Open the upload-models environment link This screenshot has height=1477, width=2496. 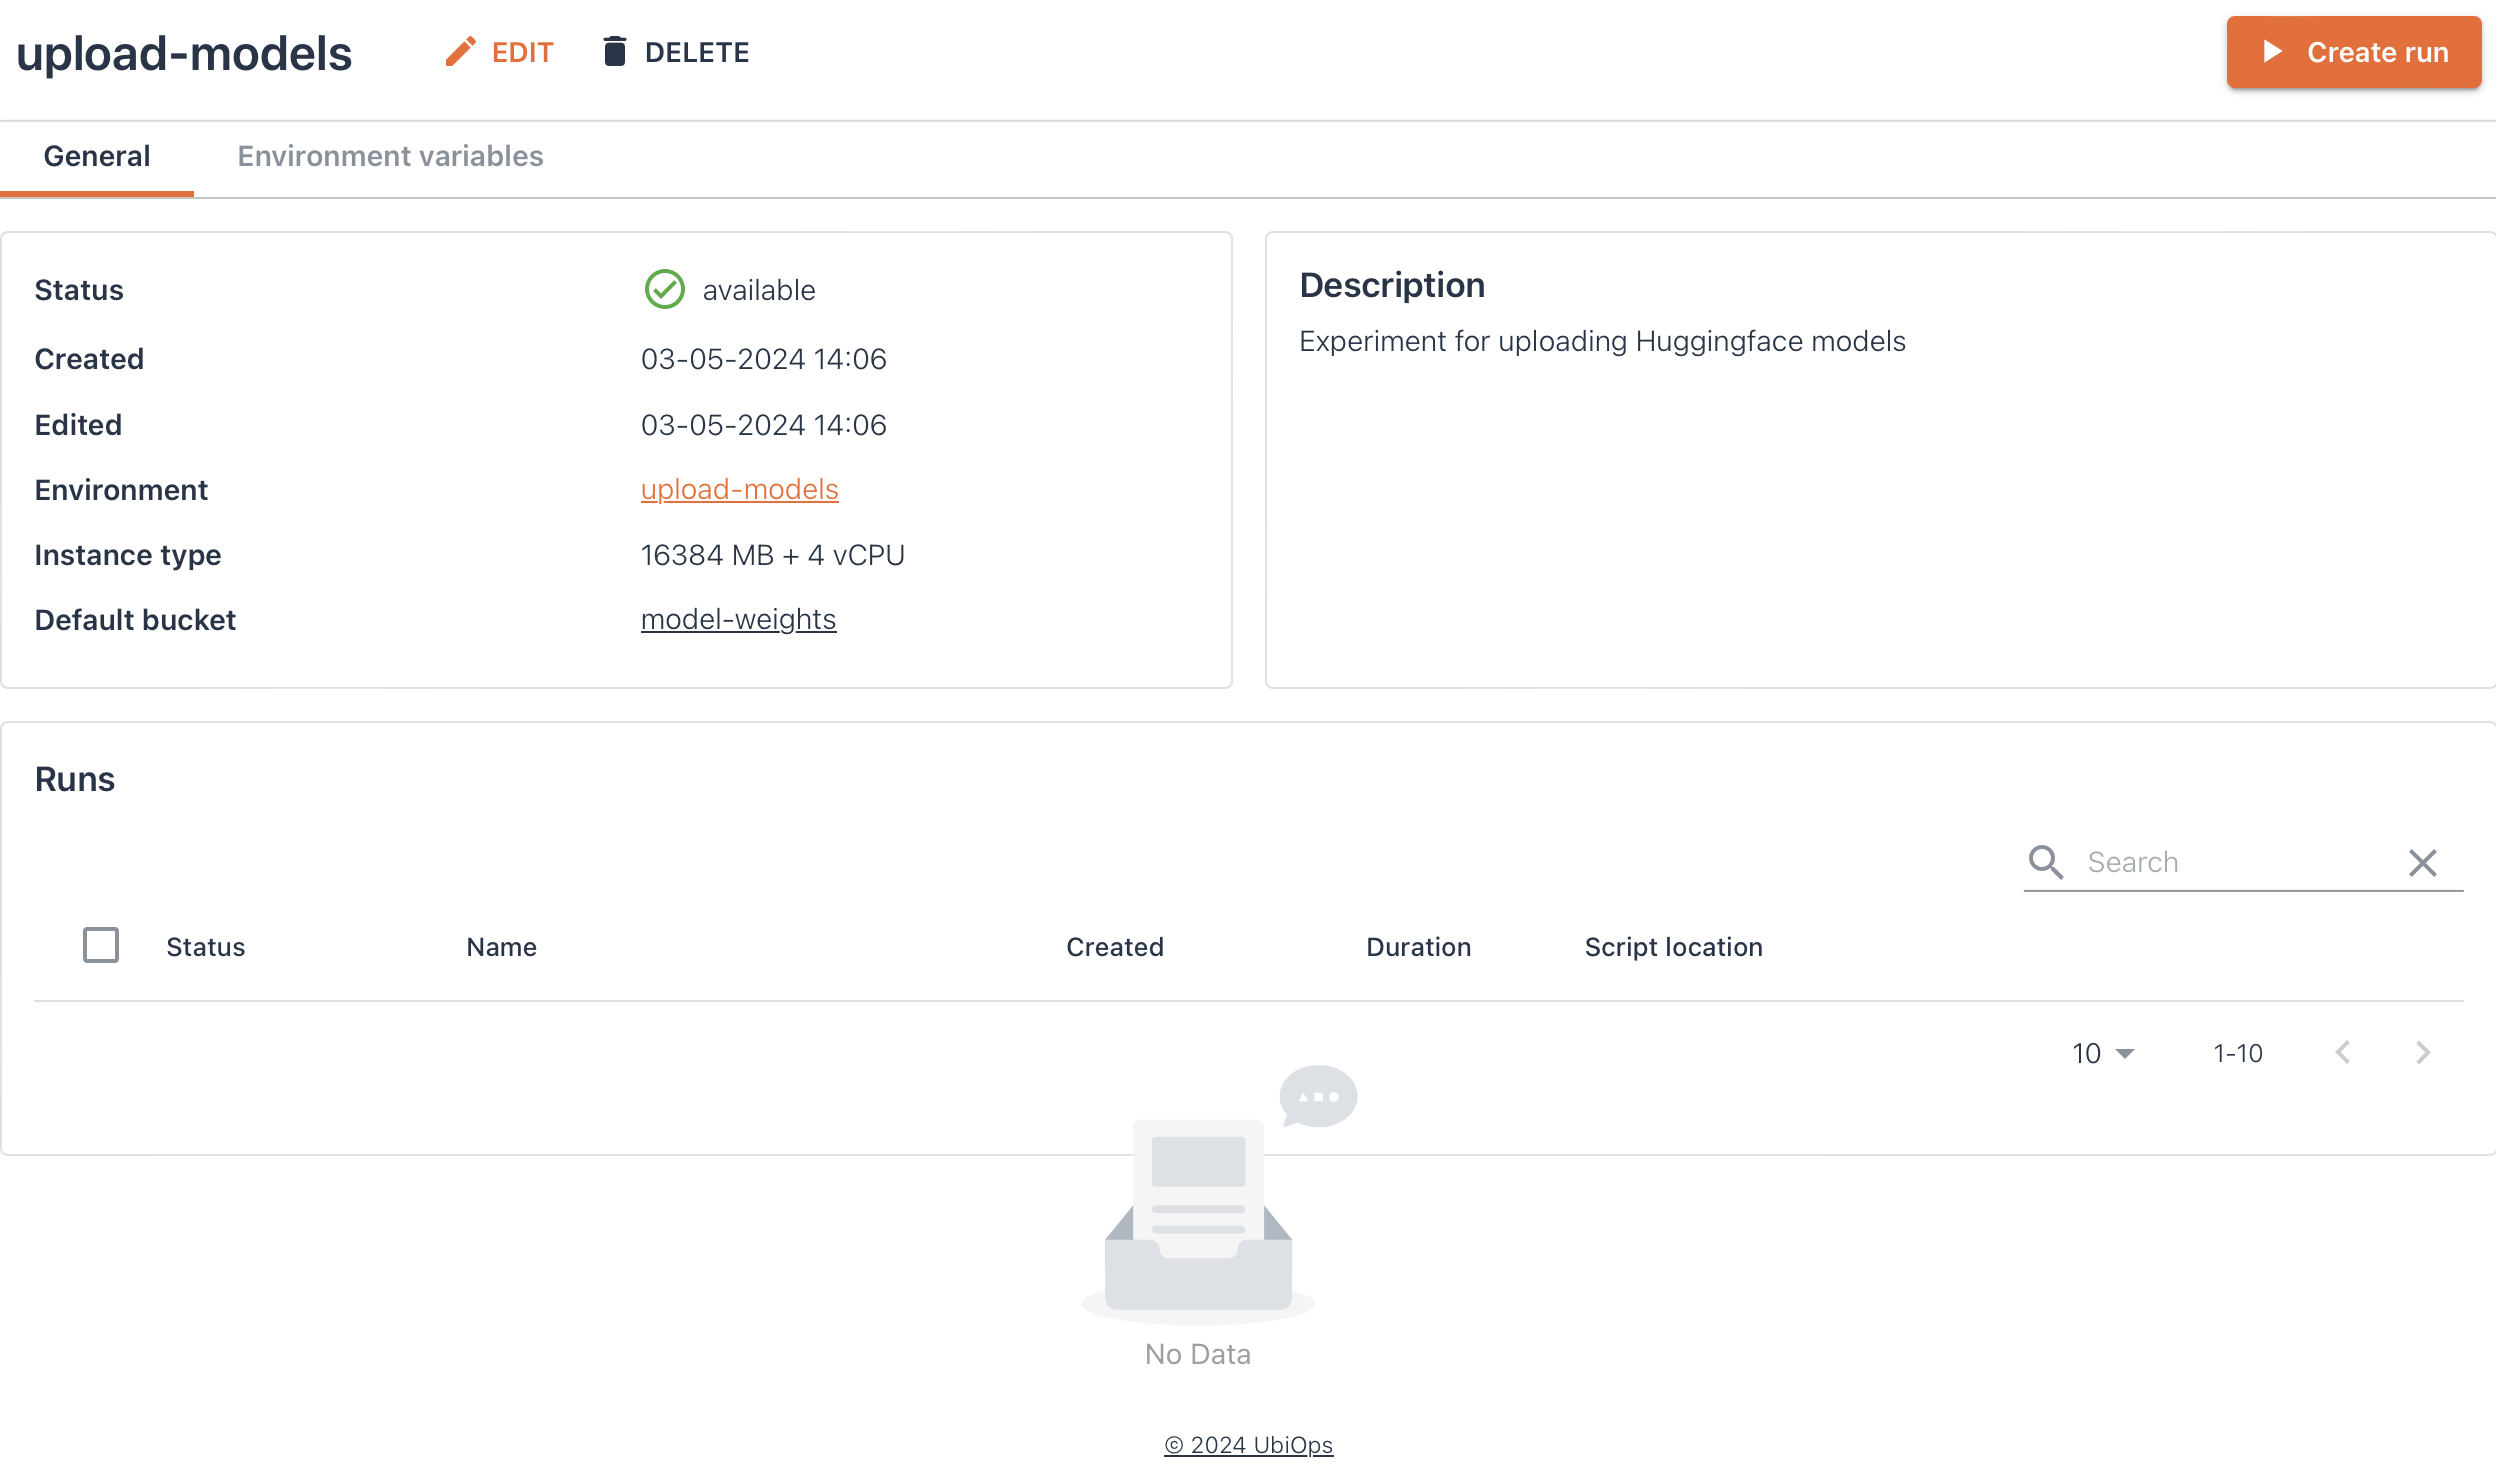(x=738, y=489)
